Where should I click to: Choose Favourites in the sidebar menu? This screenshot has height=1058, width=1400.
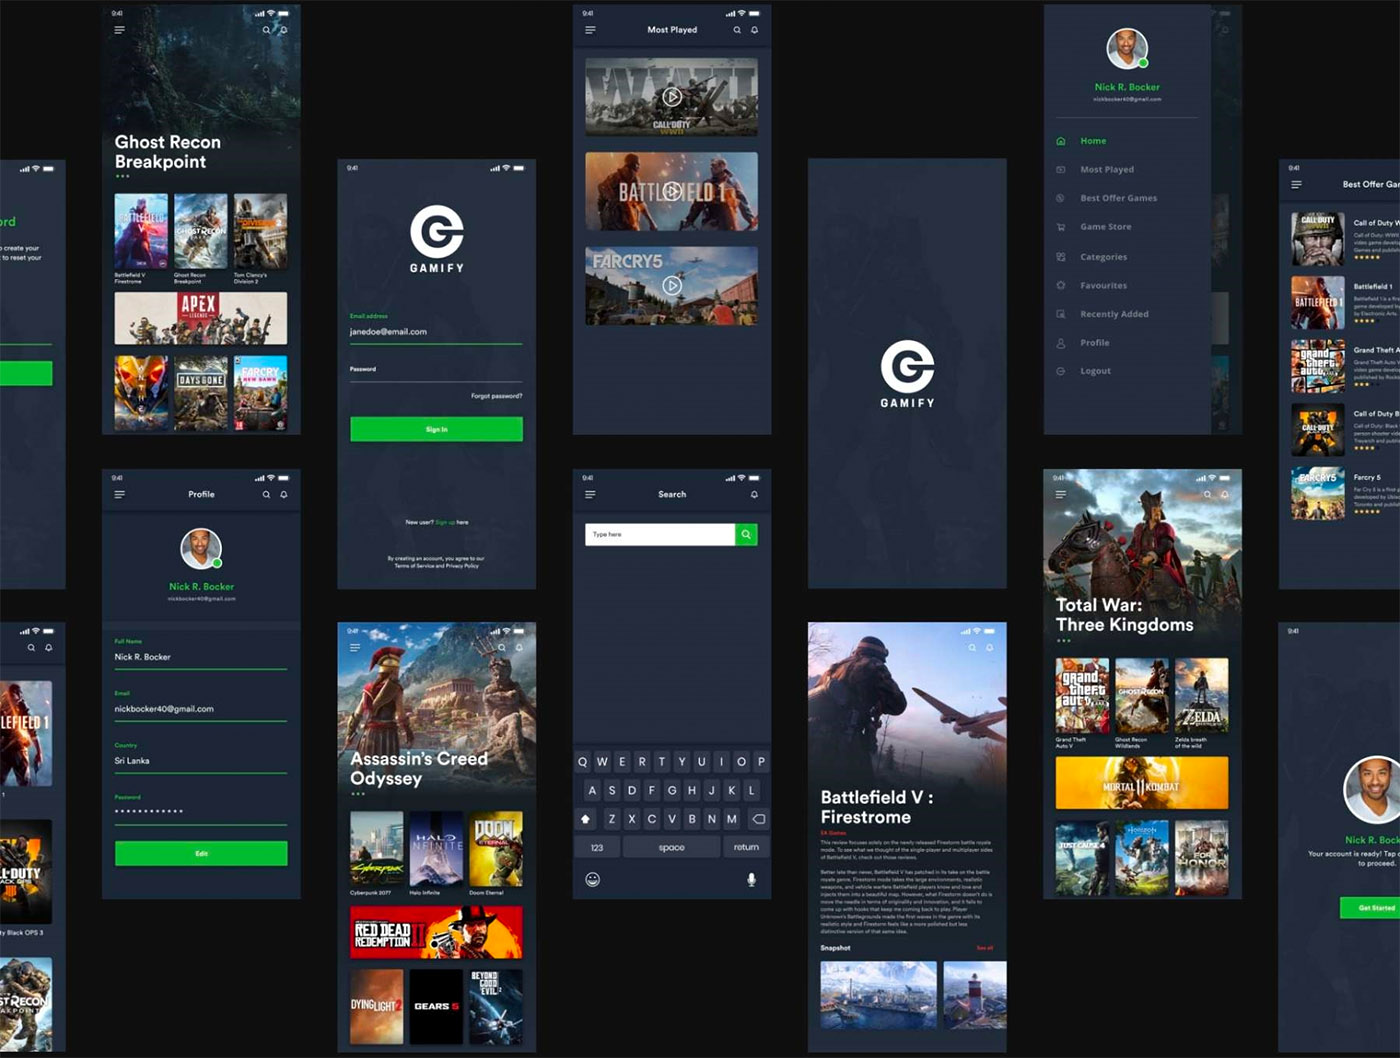1103,285
